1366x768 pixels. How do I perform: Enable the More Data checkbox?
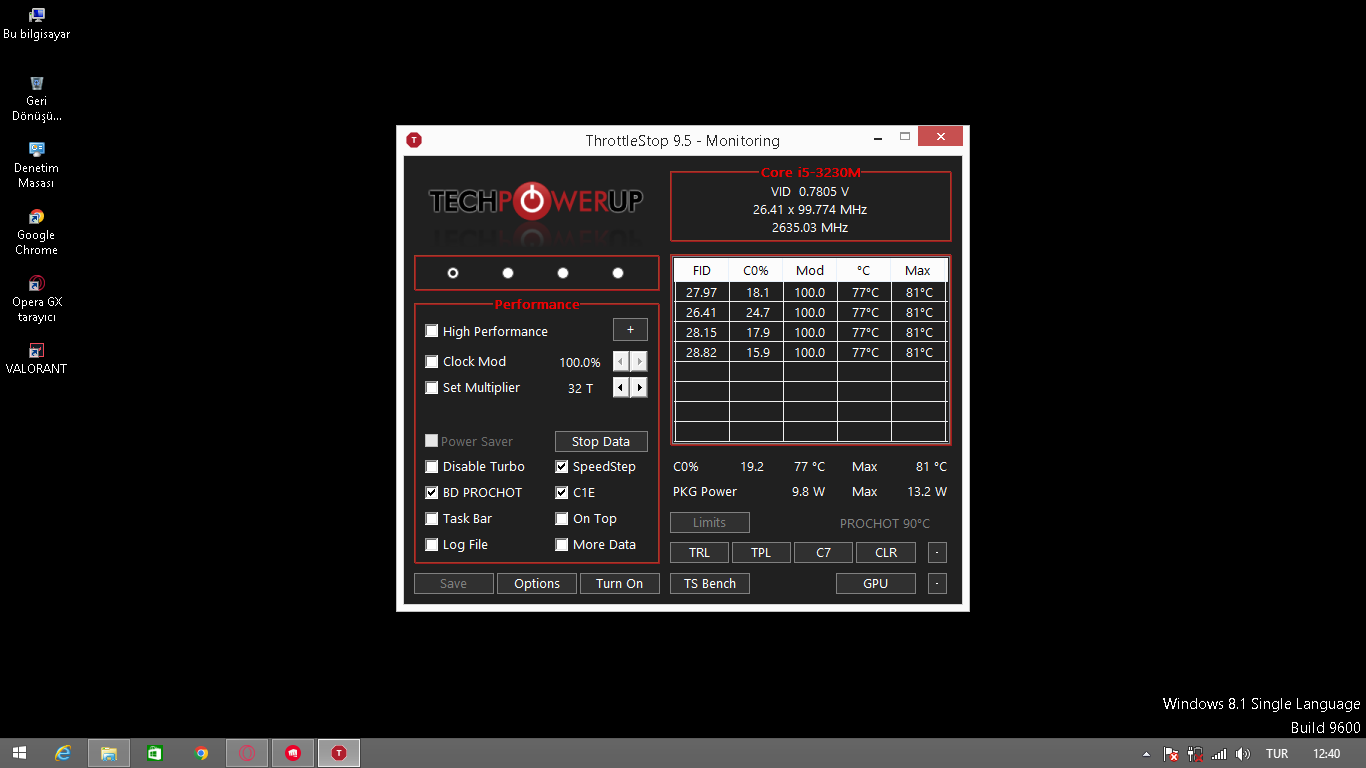point(562,544)
